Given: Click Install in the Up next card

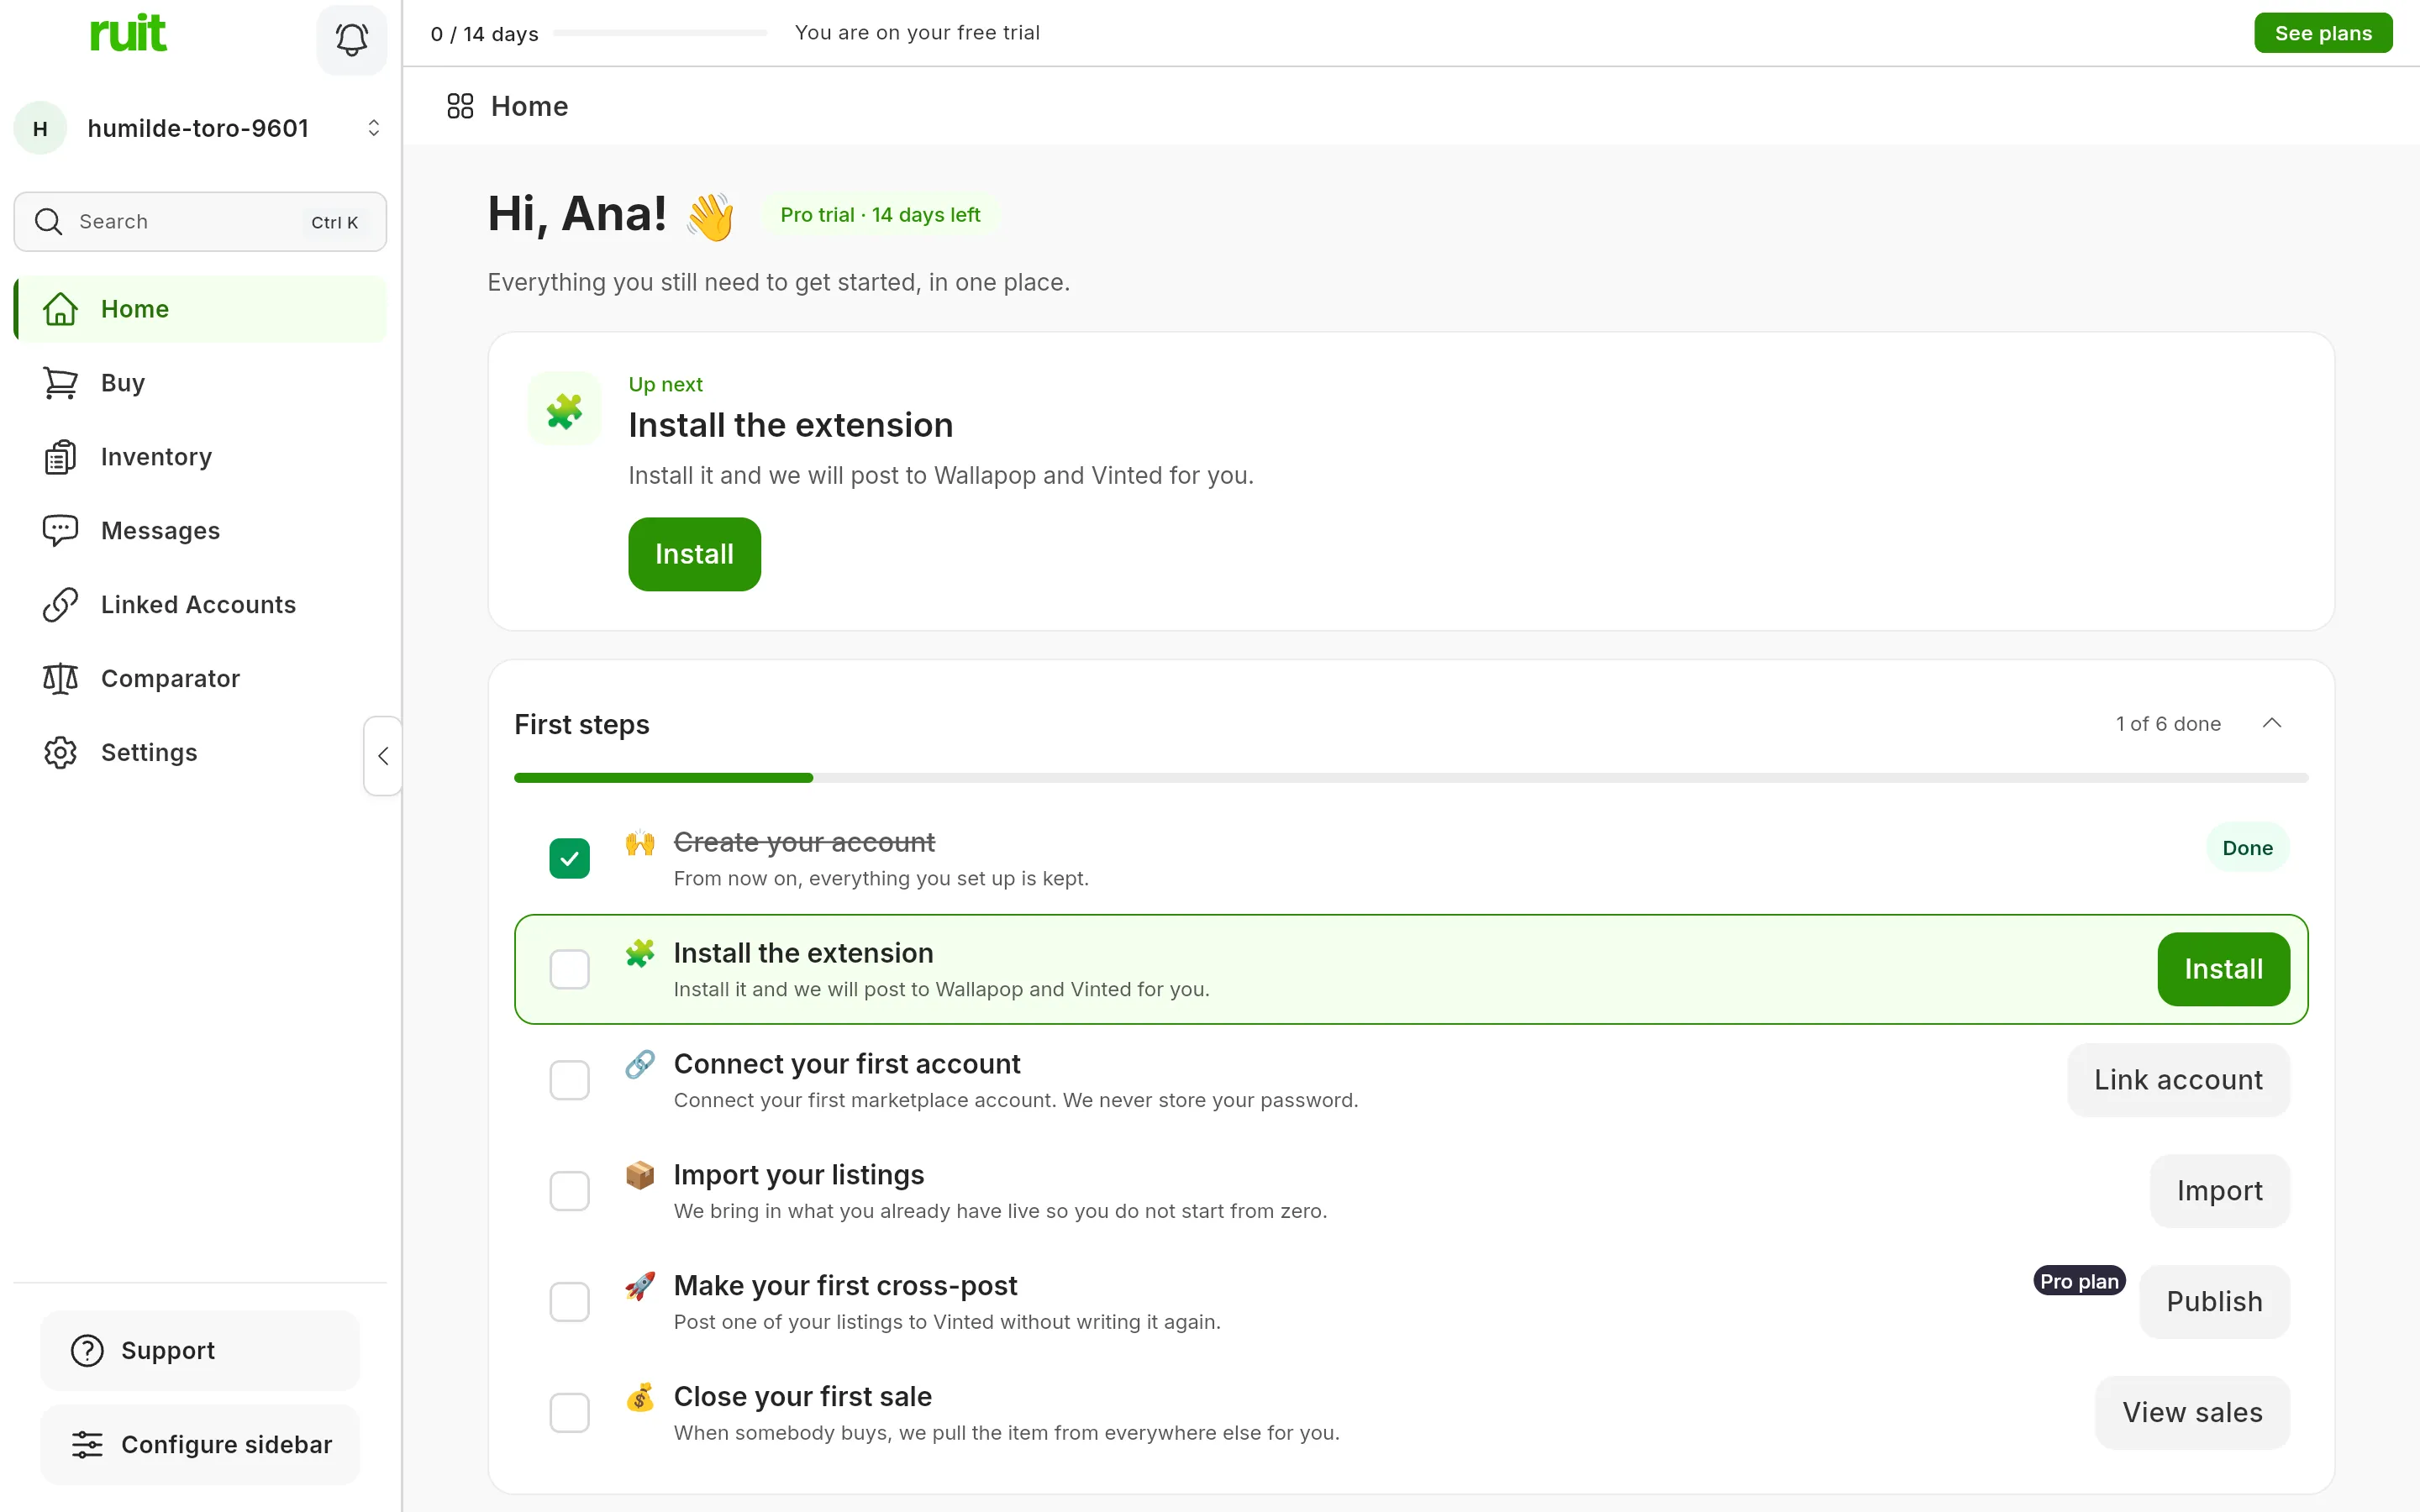Looking at the screenshot, I should click(x=694, y=554).
